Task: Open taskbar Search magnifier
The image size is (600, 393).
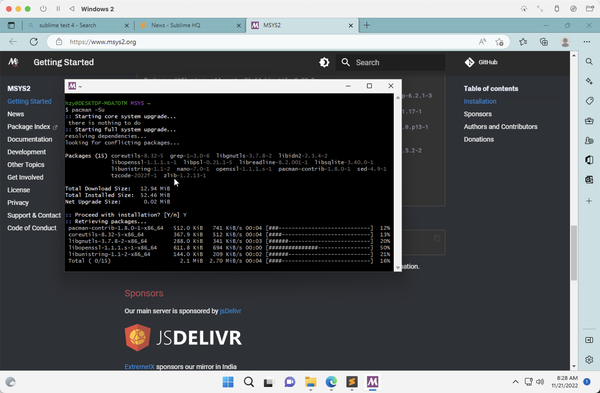Action: point(249,382)
